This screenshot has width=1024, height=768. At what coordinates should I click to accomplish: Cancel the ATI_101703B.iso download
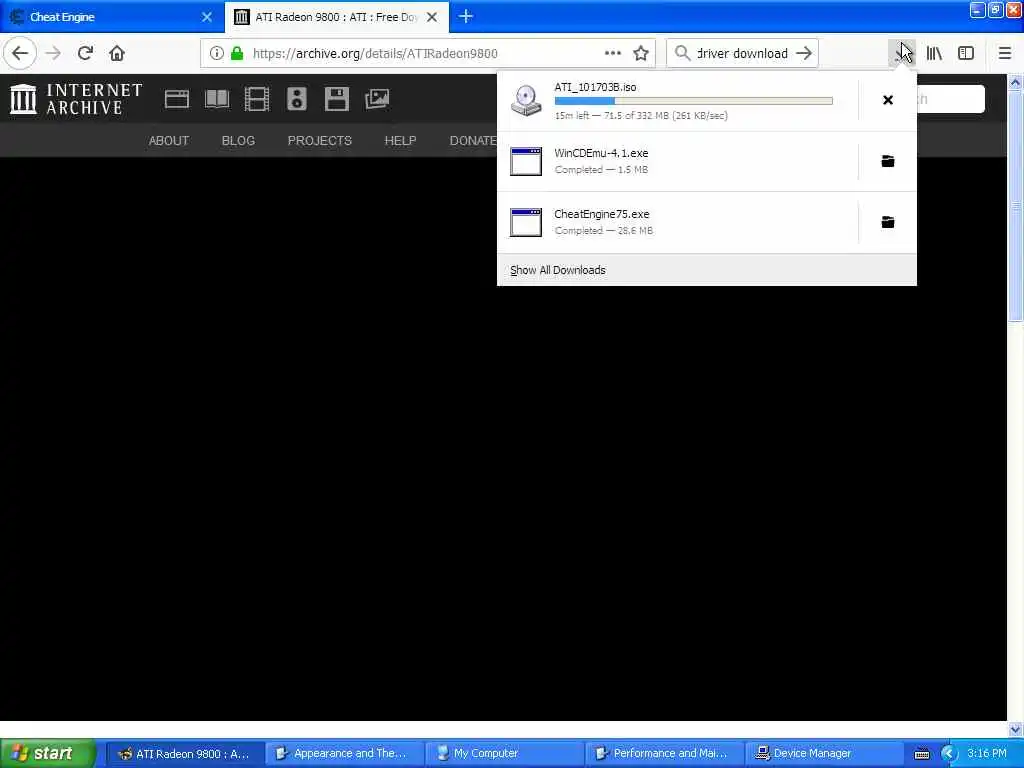(x=888, y=100)
